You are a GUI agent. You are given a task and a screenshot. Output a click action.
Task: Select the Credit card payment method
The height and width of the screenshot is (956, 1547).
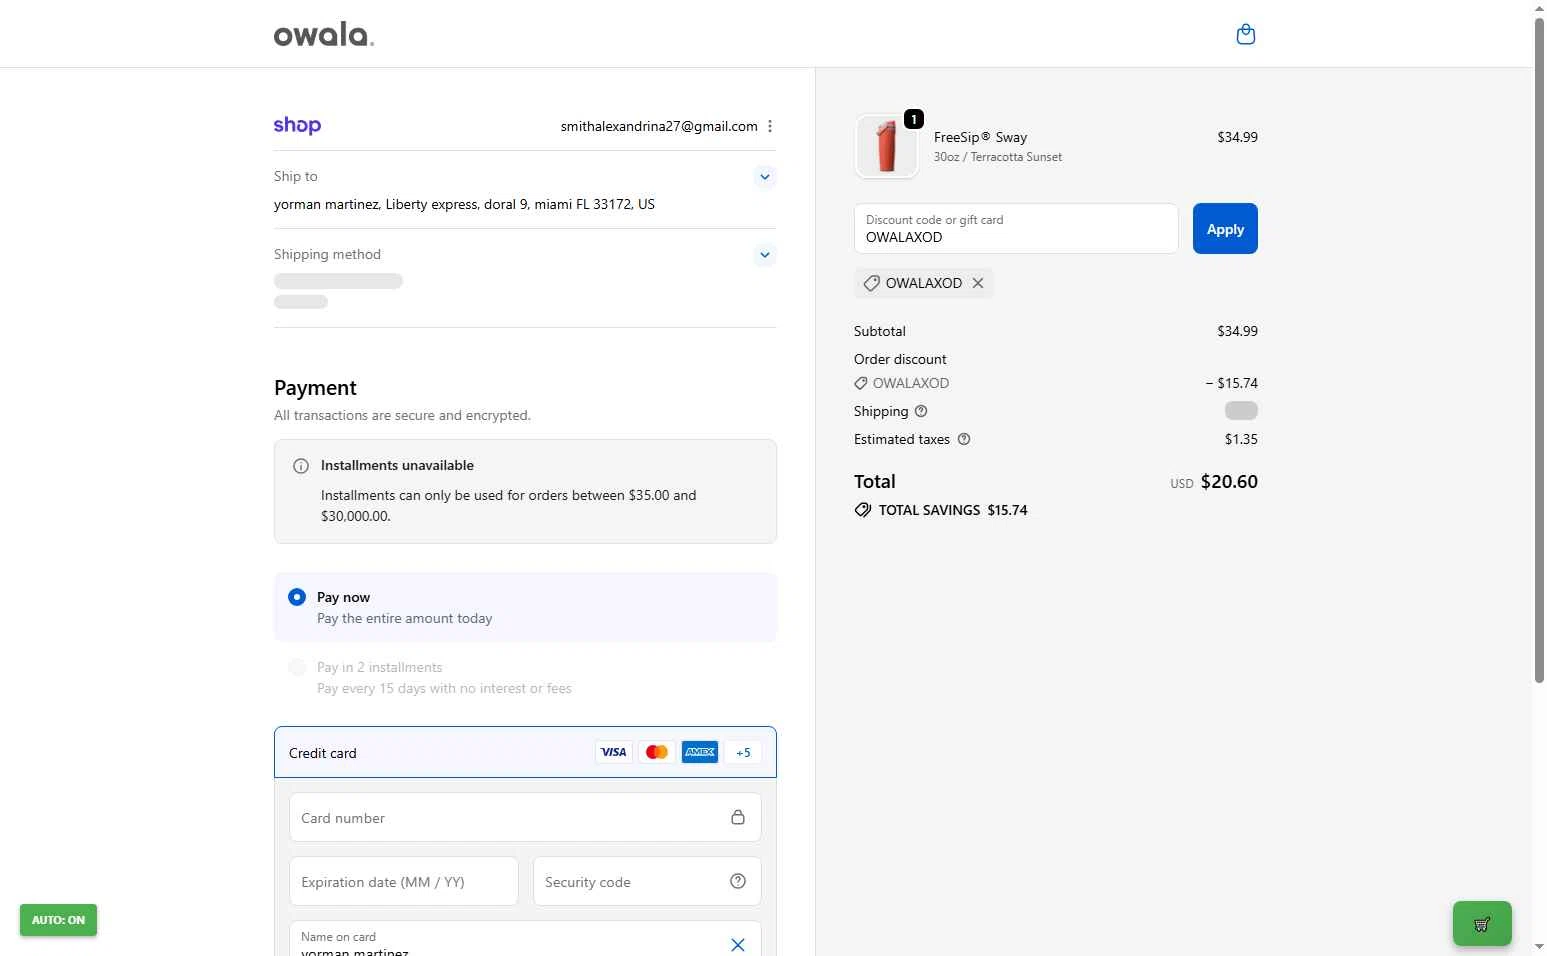(323, 753)
